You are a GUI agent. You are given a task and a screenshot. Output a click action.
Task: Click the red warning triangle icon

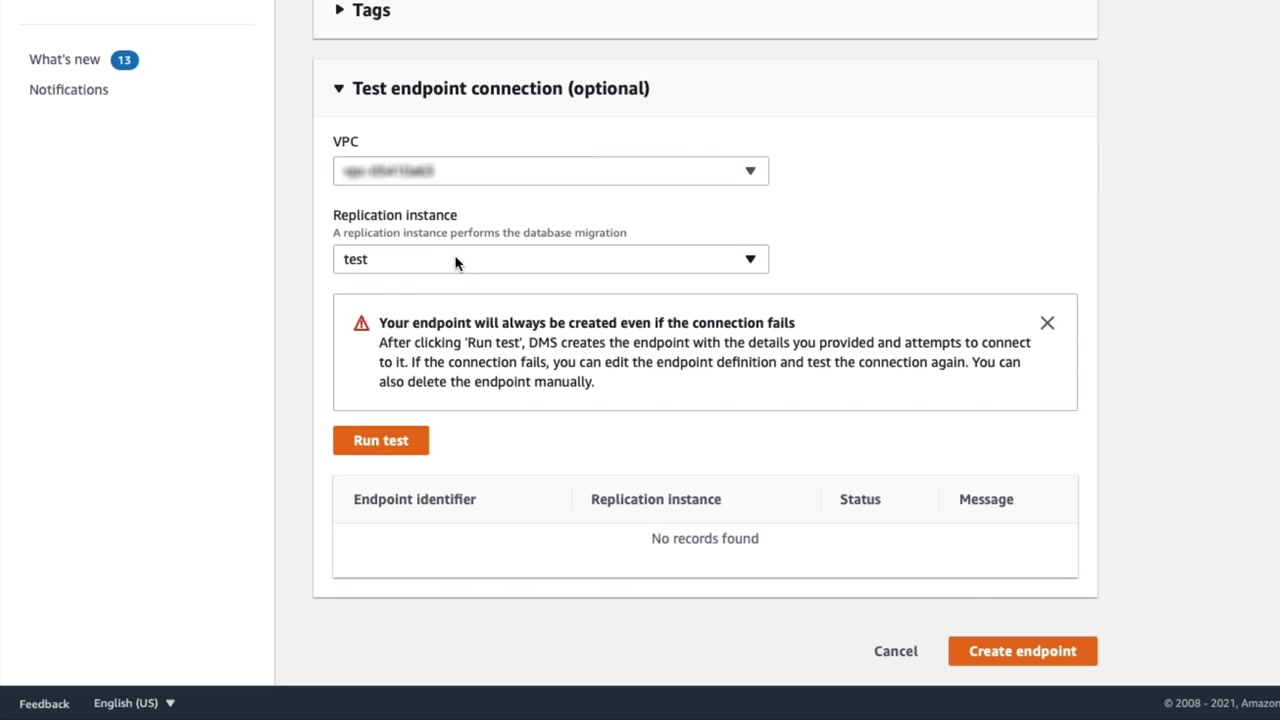(x=361, y=323)
